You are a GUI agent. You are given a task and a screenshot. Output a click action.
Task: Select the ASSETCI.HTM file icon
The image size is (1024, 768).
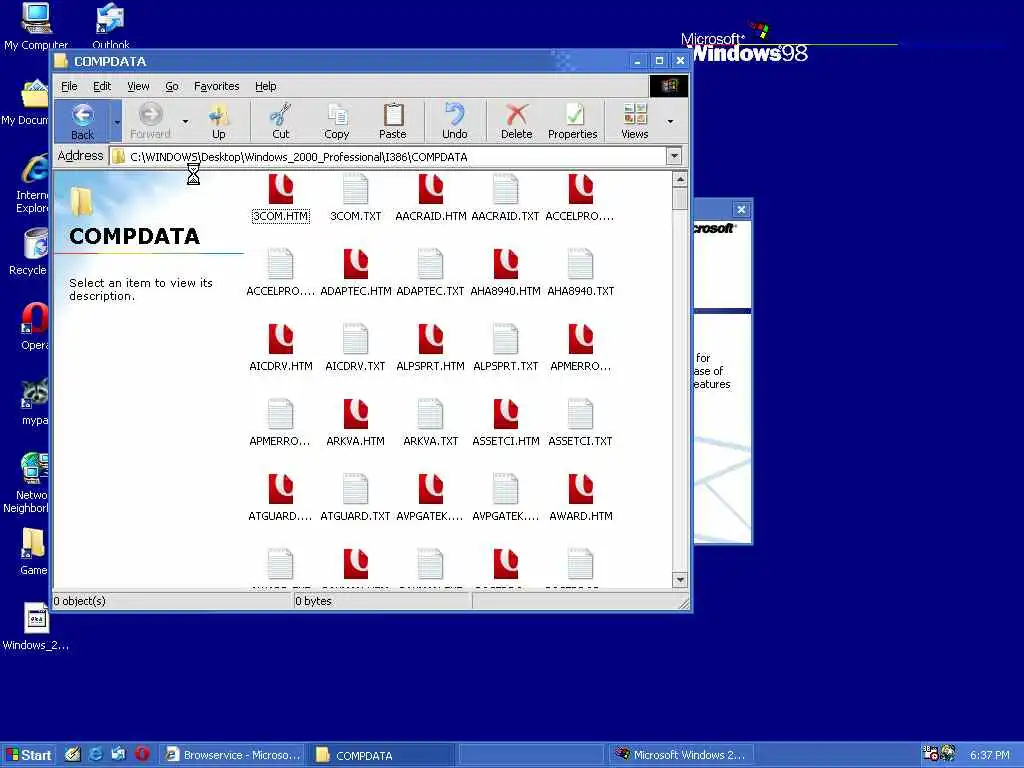[x=505, y=414]
